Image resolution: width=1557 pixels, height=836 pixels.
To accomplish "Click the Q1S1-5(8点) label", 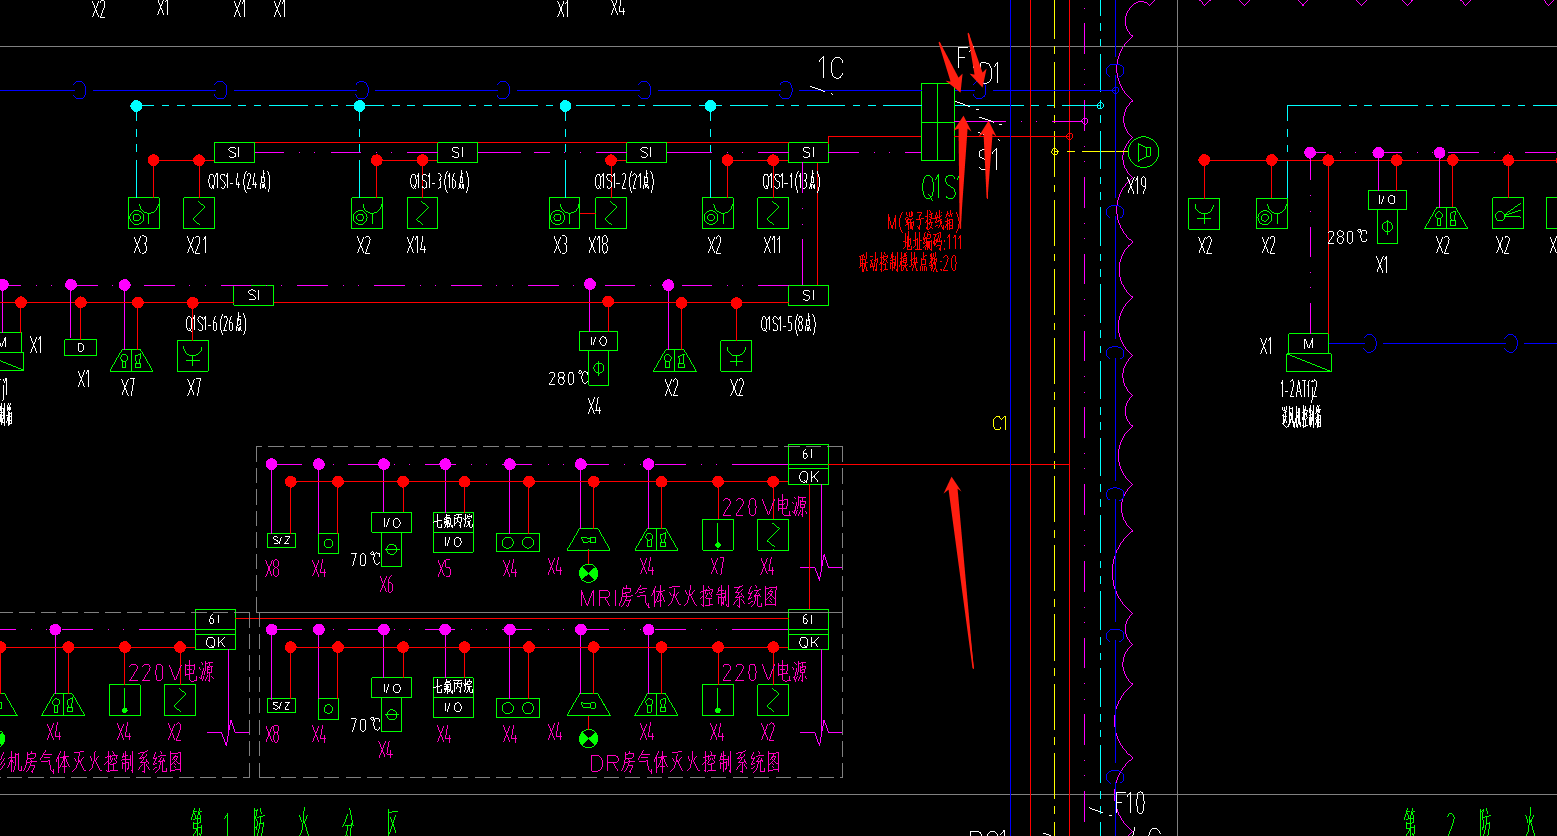I will coord(790,324).
